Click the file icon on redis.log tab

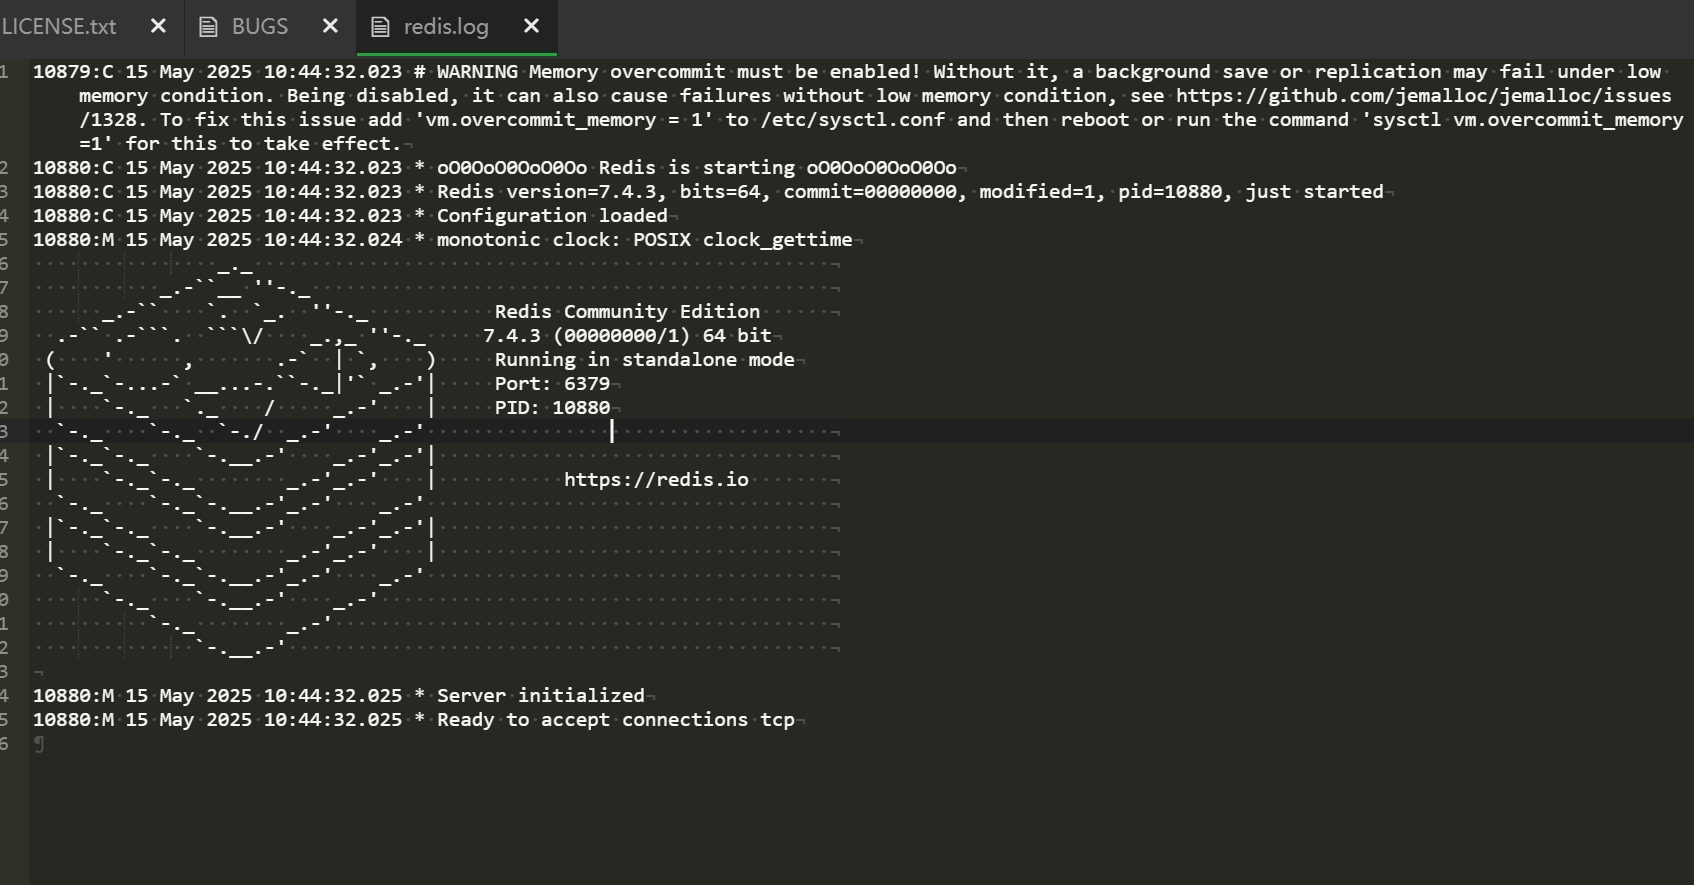coord(380,27)
